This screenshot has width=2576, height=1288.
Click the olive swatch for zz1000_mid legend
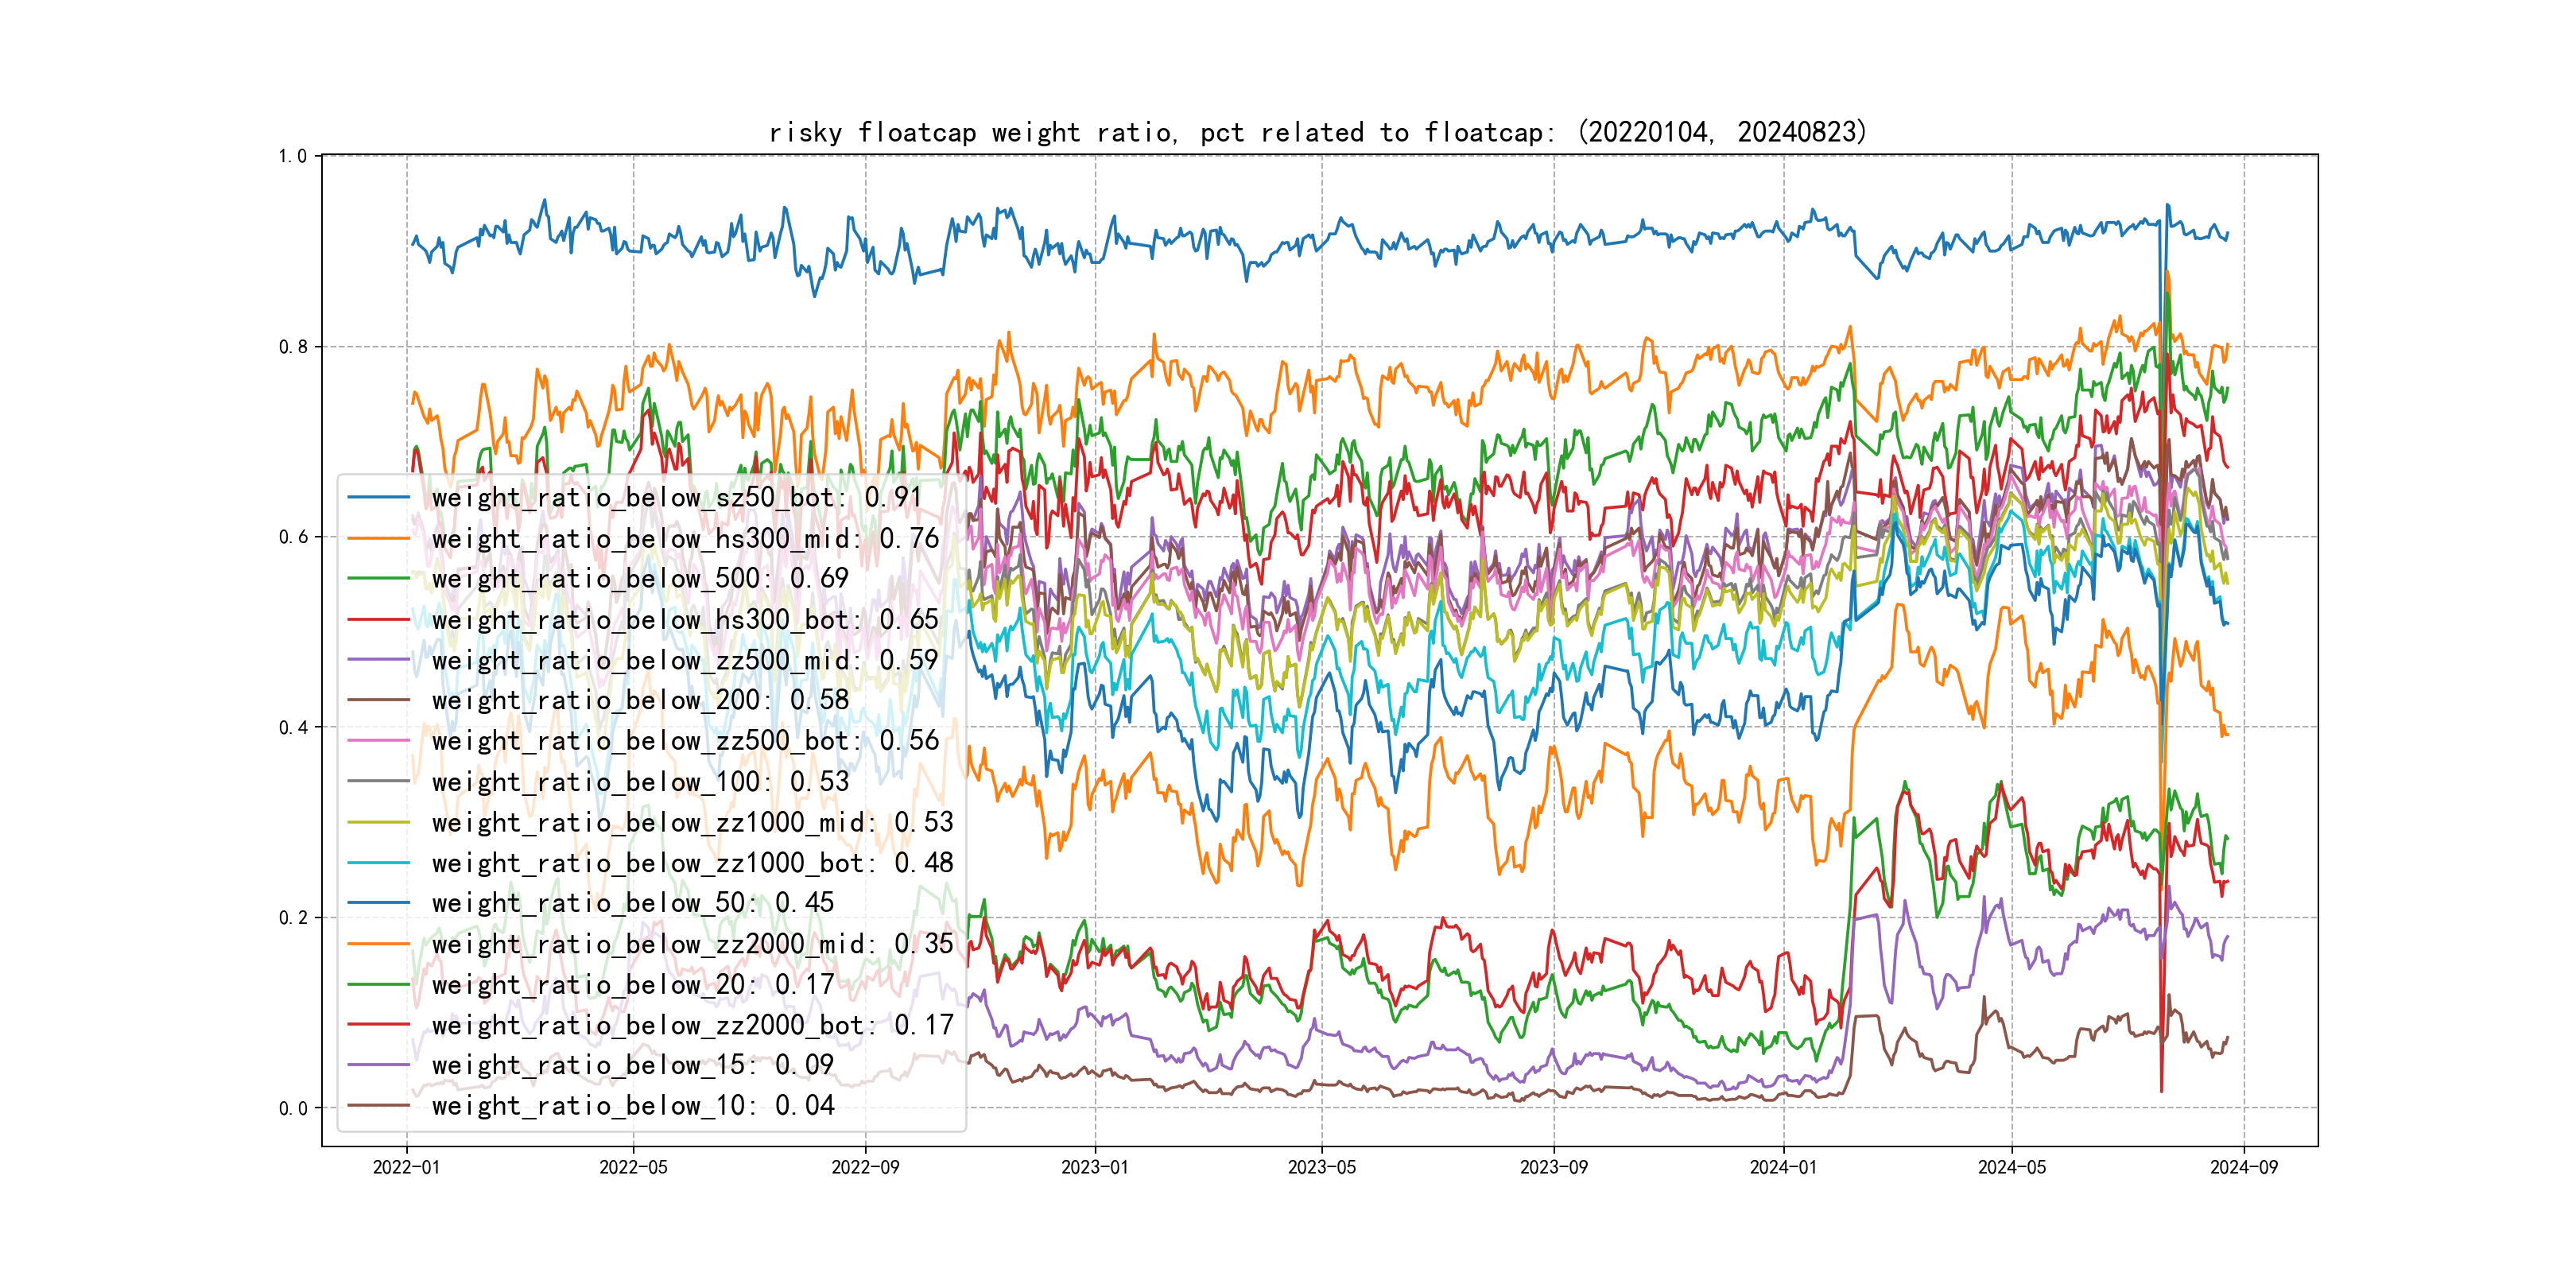coord(378,822)
